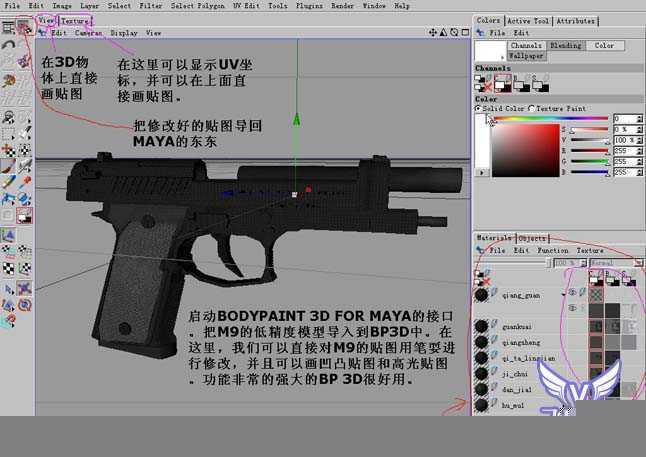Click the move camera icon in viewport header
Image resolution: width=646 pixels, height=457 pixels.
(x=433, y=32)
